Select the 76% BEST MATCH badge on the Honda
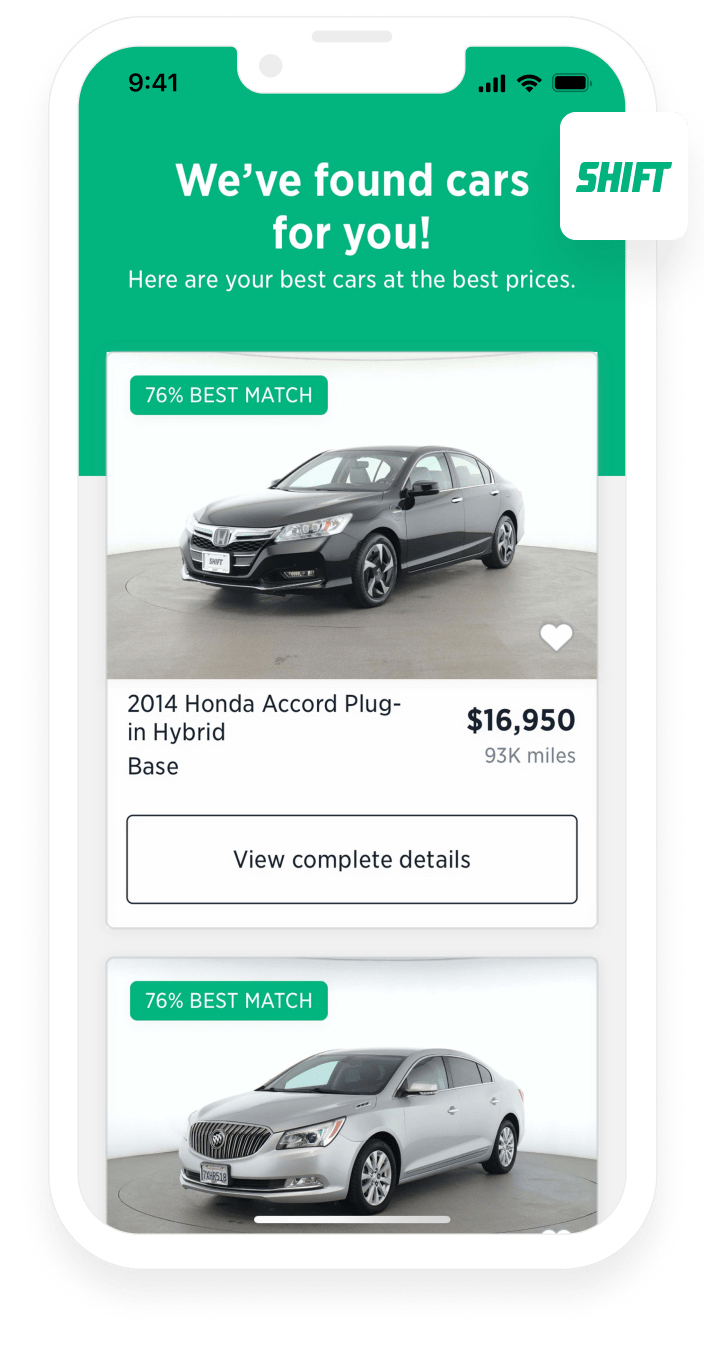Viewport: 704px width, 1352px height. tap(228, 394)
